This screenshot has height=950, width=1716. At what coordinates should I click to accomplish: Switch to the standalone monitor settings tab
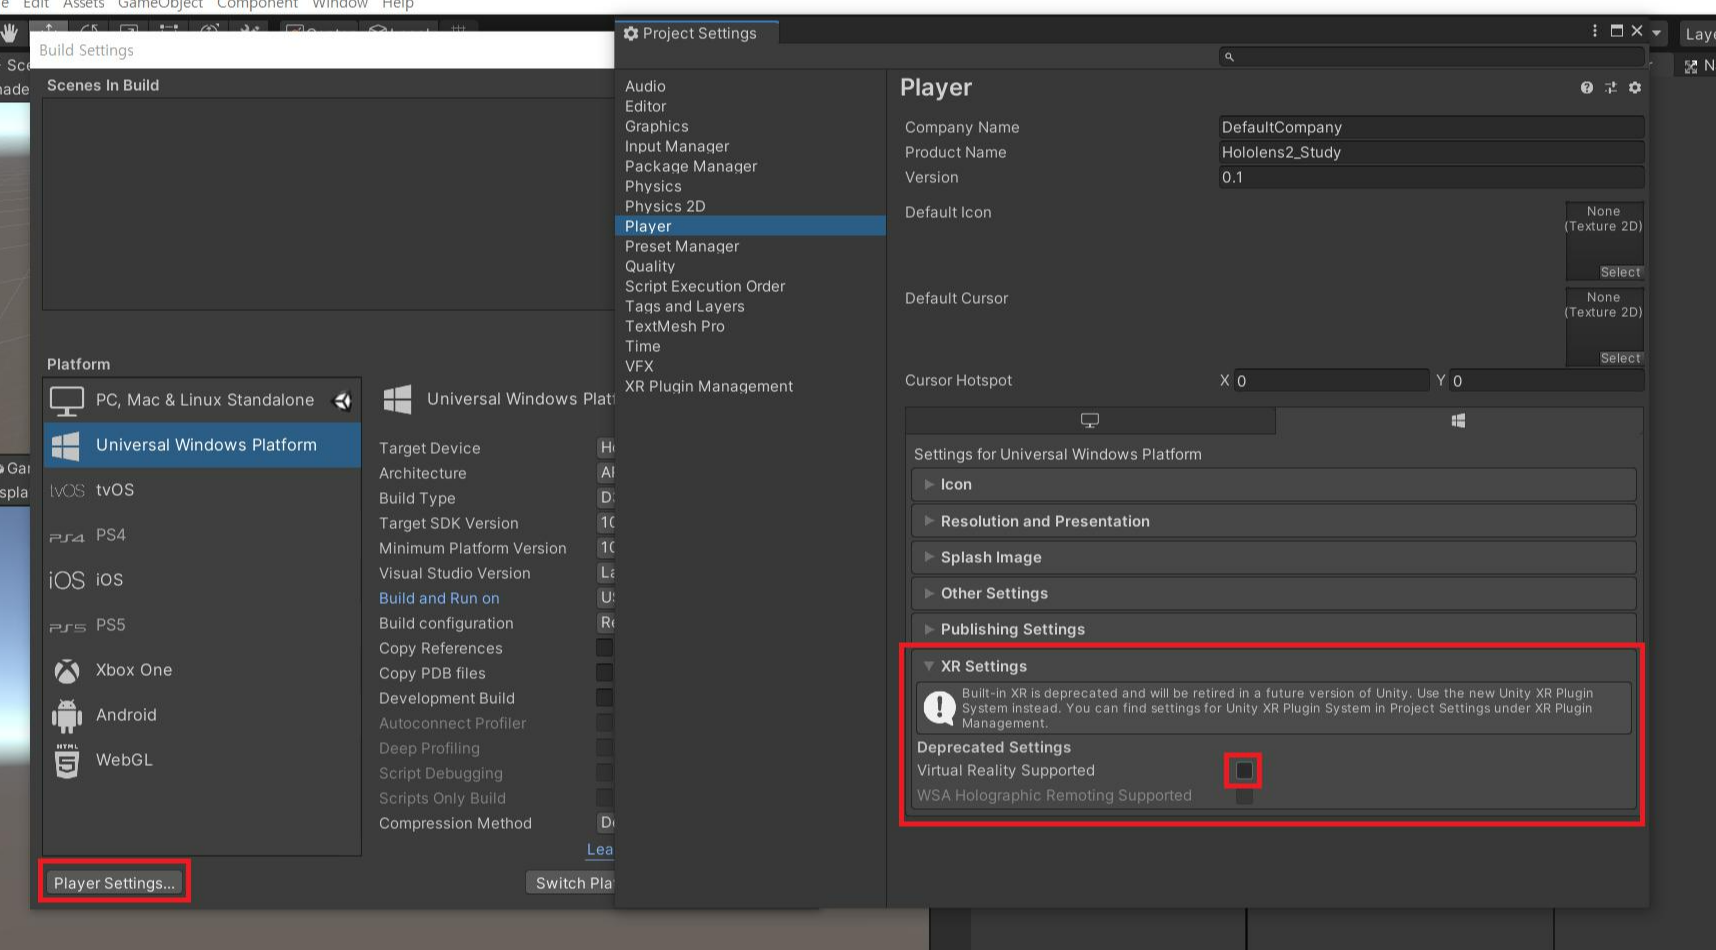click(1090, 421)
